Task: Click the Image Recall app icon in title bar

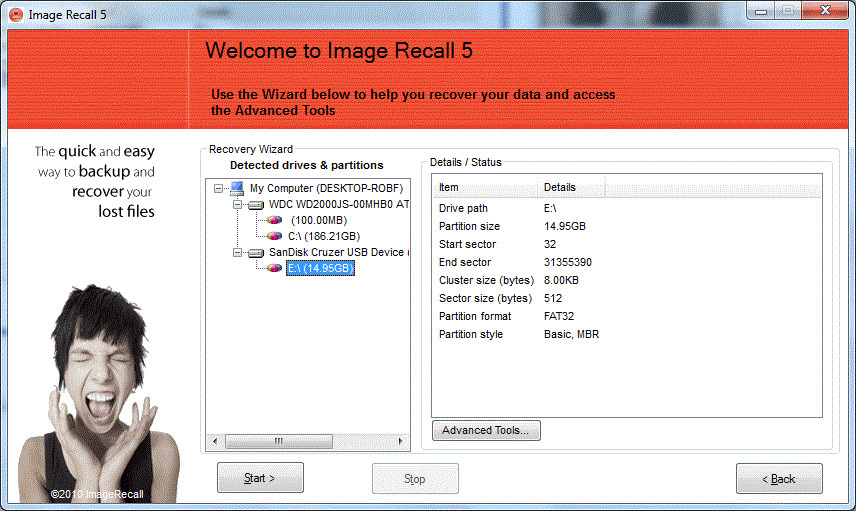Action: tap(16, 15)
